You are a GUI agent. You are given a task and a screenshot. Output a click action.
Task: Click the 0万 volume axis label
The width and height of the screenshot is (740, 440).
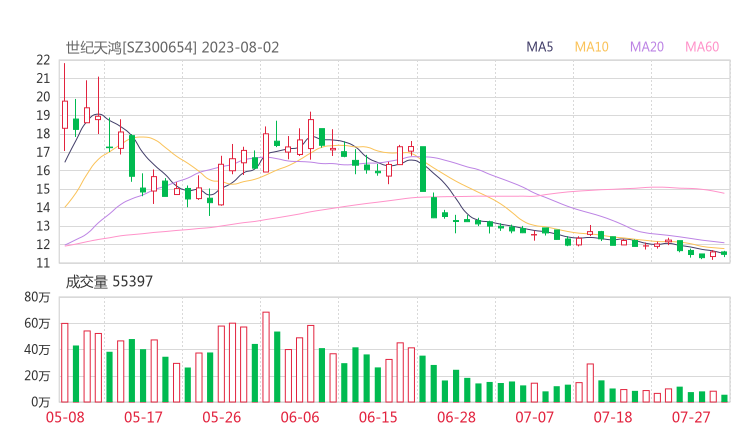41,402
